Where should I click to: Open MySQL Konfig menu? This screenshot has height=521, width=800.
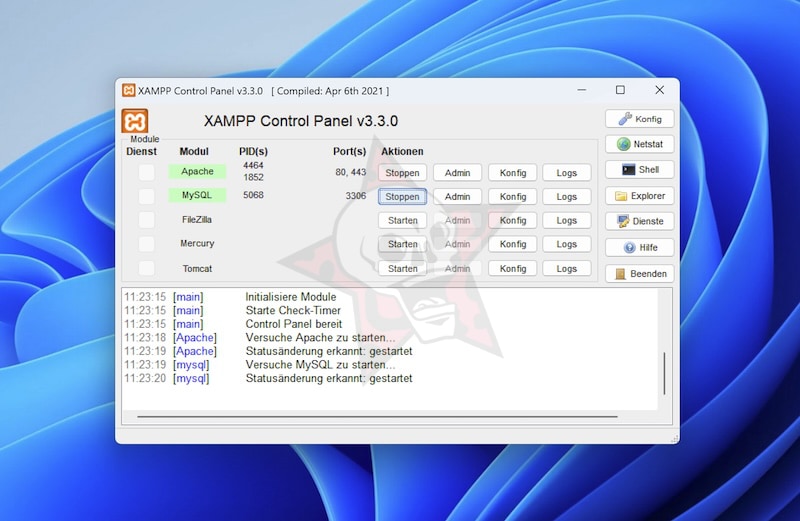coord(512,196)
